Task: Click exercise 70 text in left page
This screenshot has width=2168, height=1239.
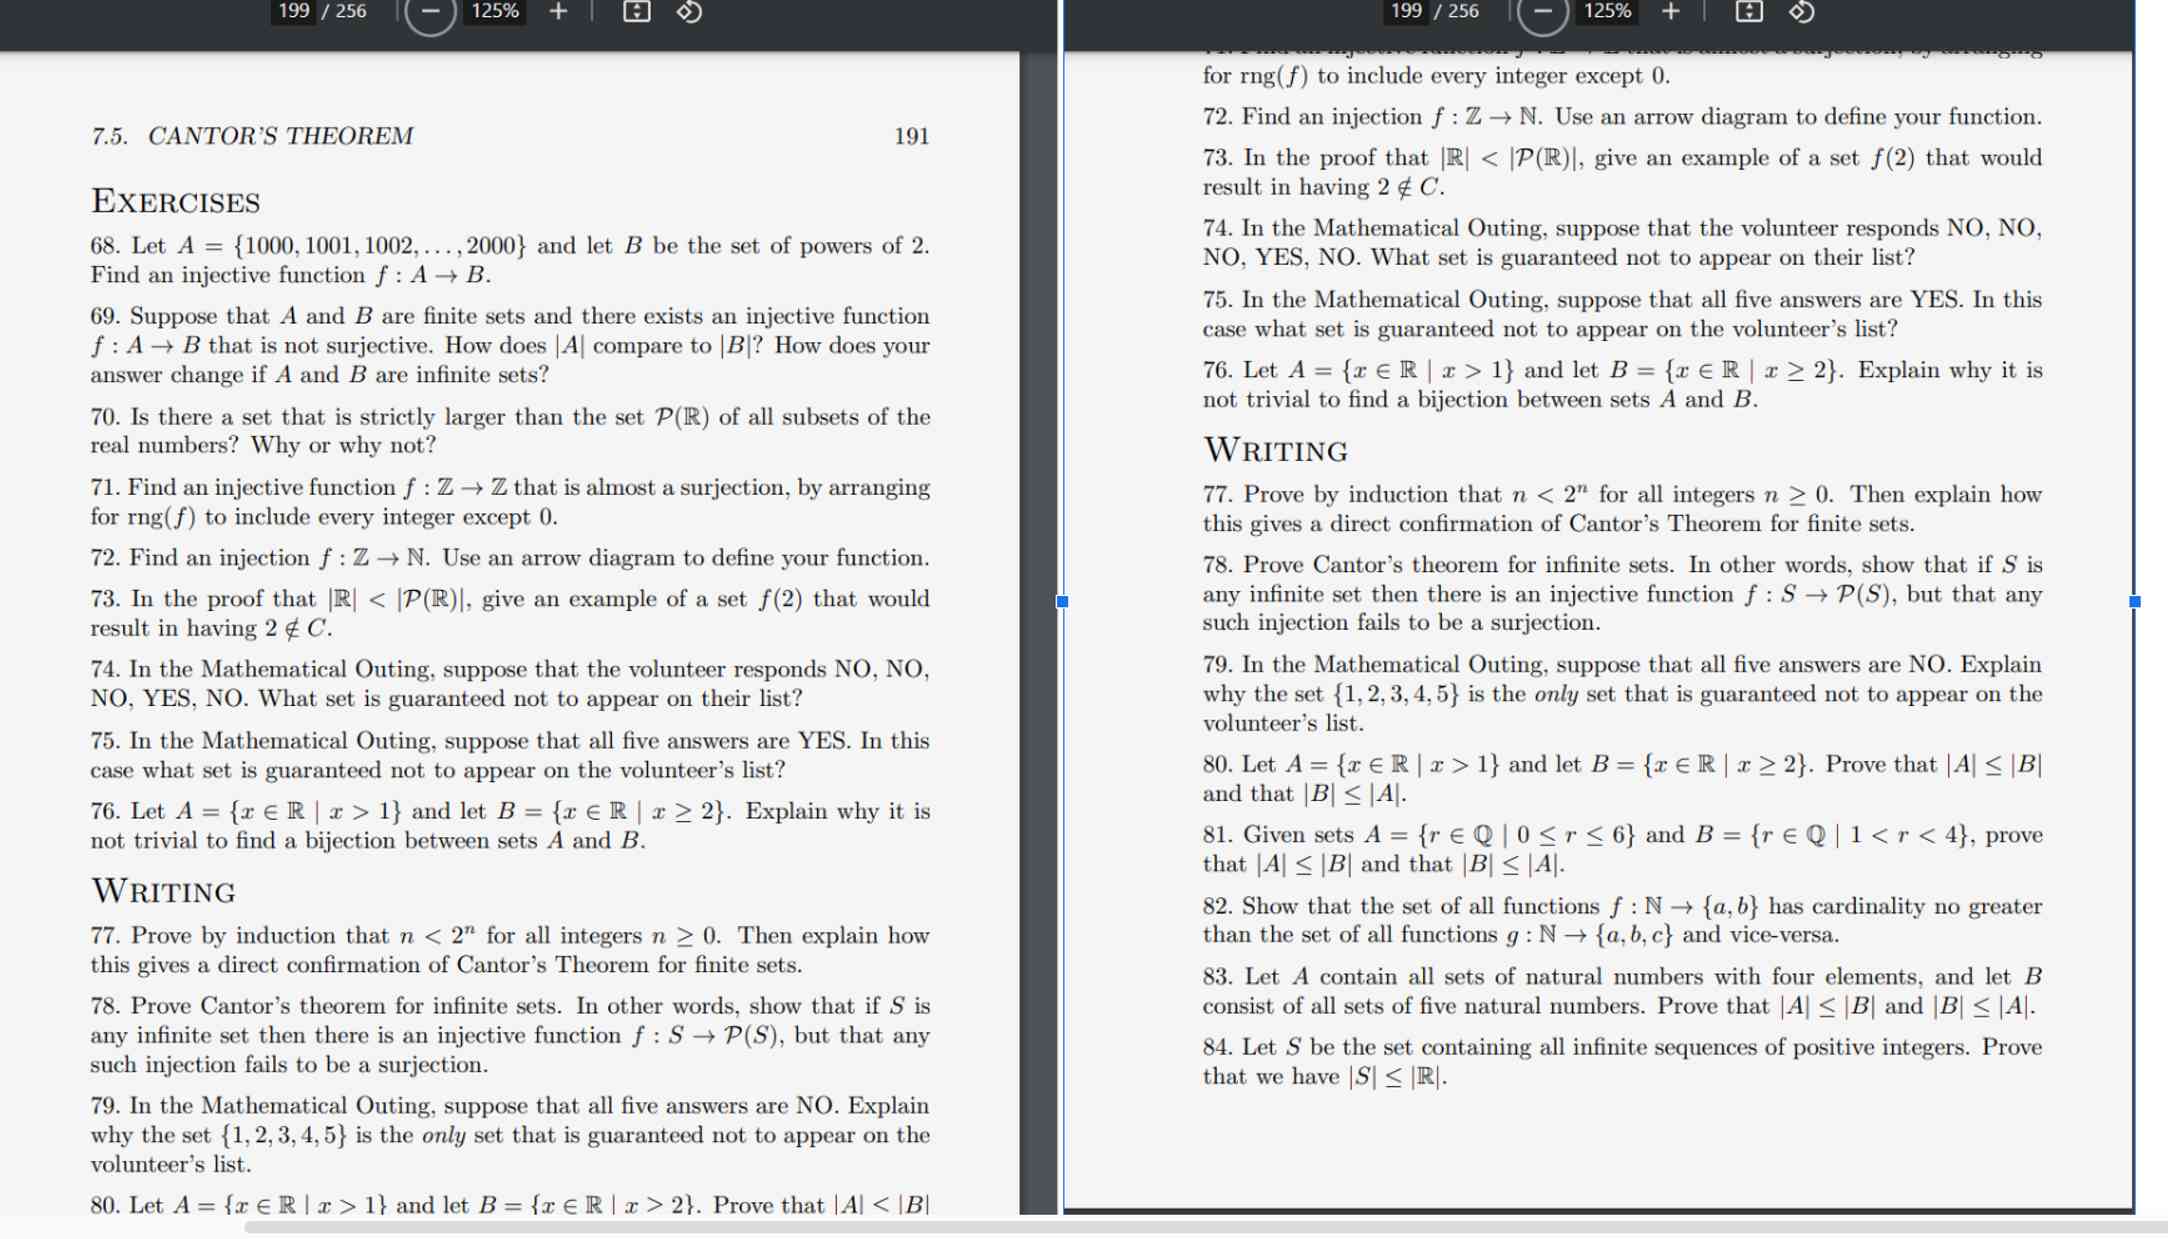Action: [510, 431]
